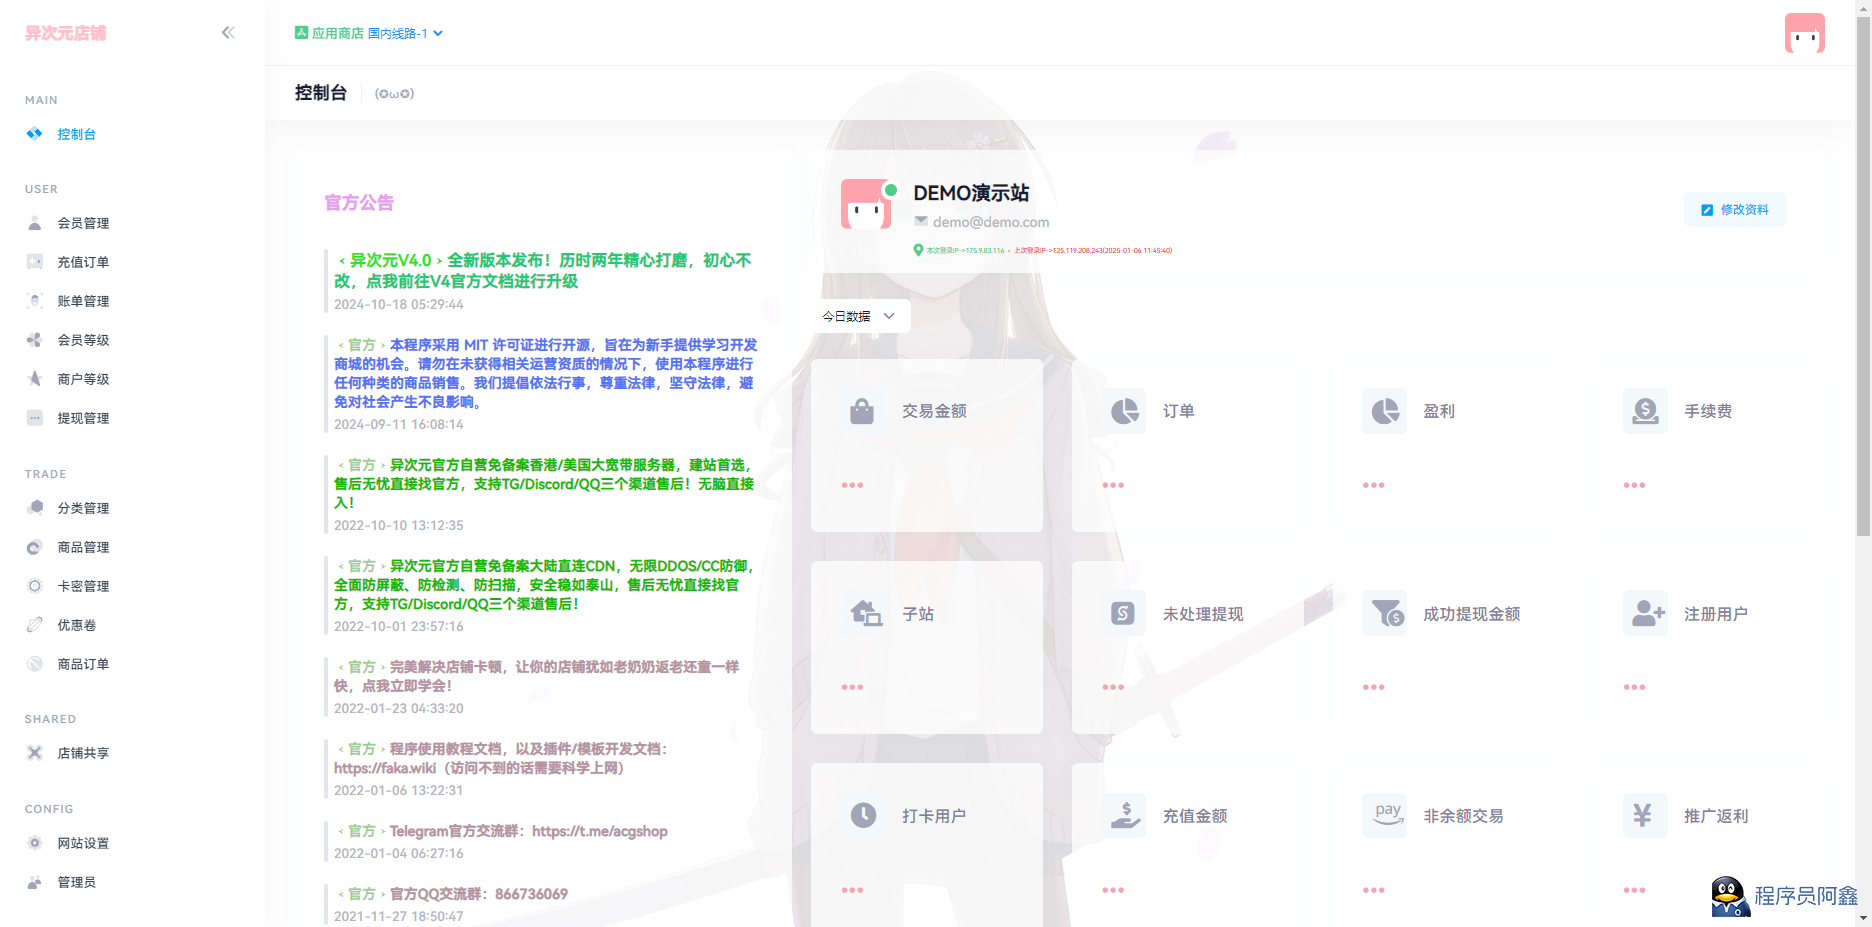Image resolution: width=1872 pixels, height=927 pixels.
Task: Click the shopping bag icon for 交易金额
Action: coord(861,411)
